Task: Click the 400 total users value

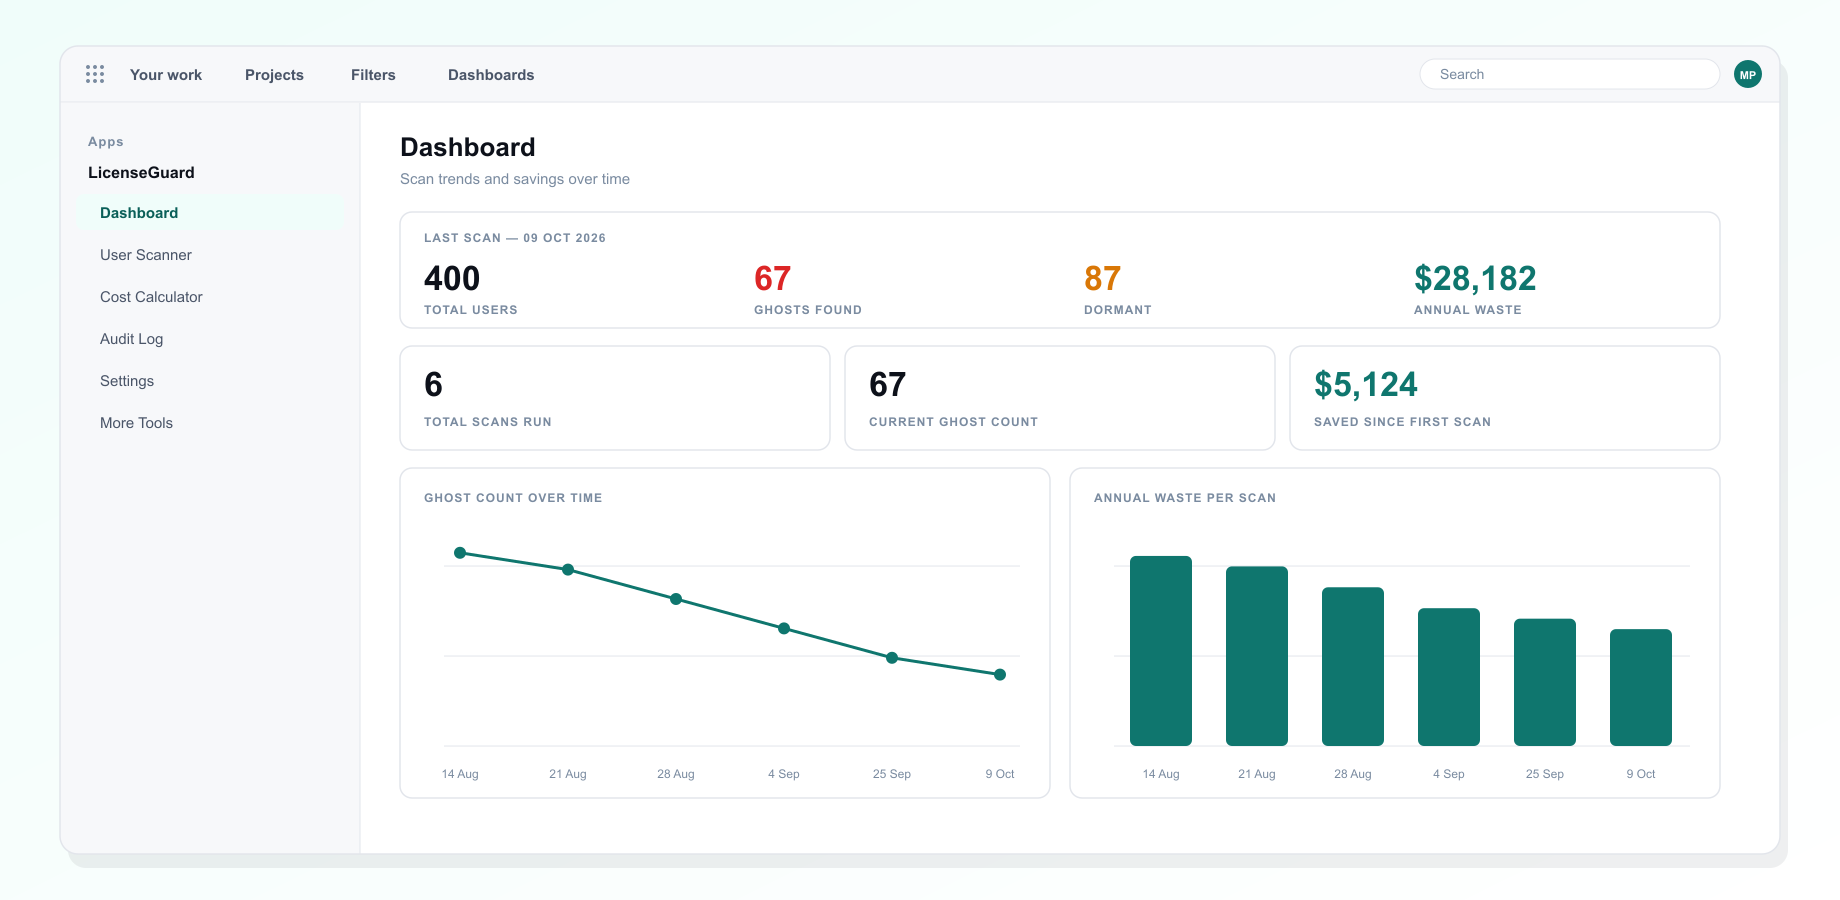Action: (x=452, y=278)
